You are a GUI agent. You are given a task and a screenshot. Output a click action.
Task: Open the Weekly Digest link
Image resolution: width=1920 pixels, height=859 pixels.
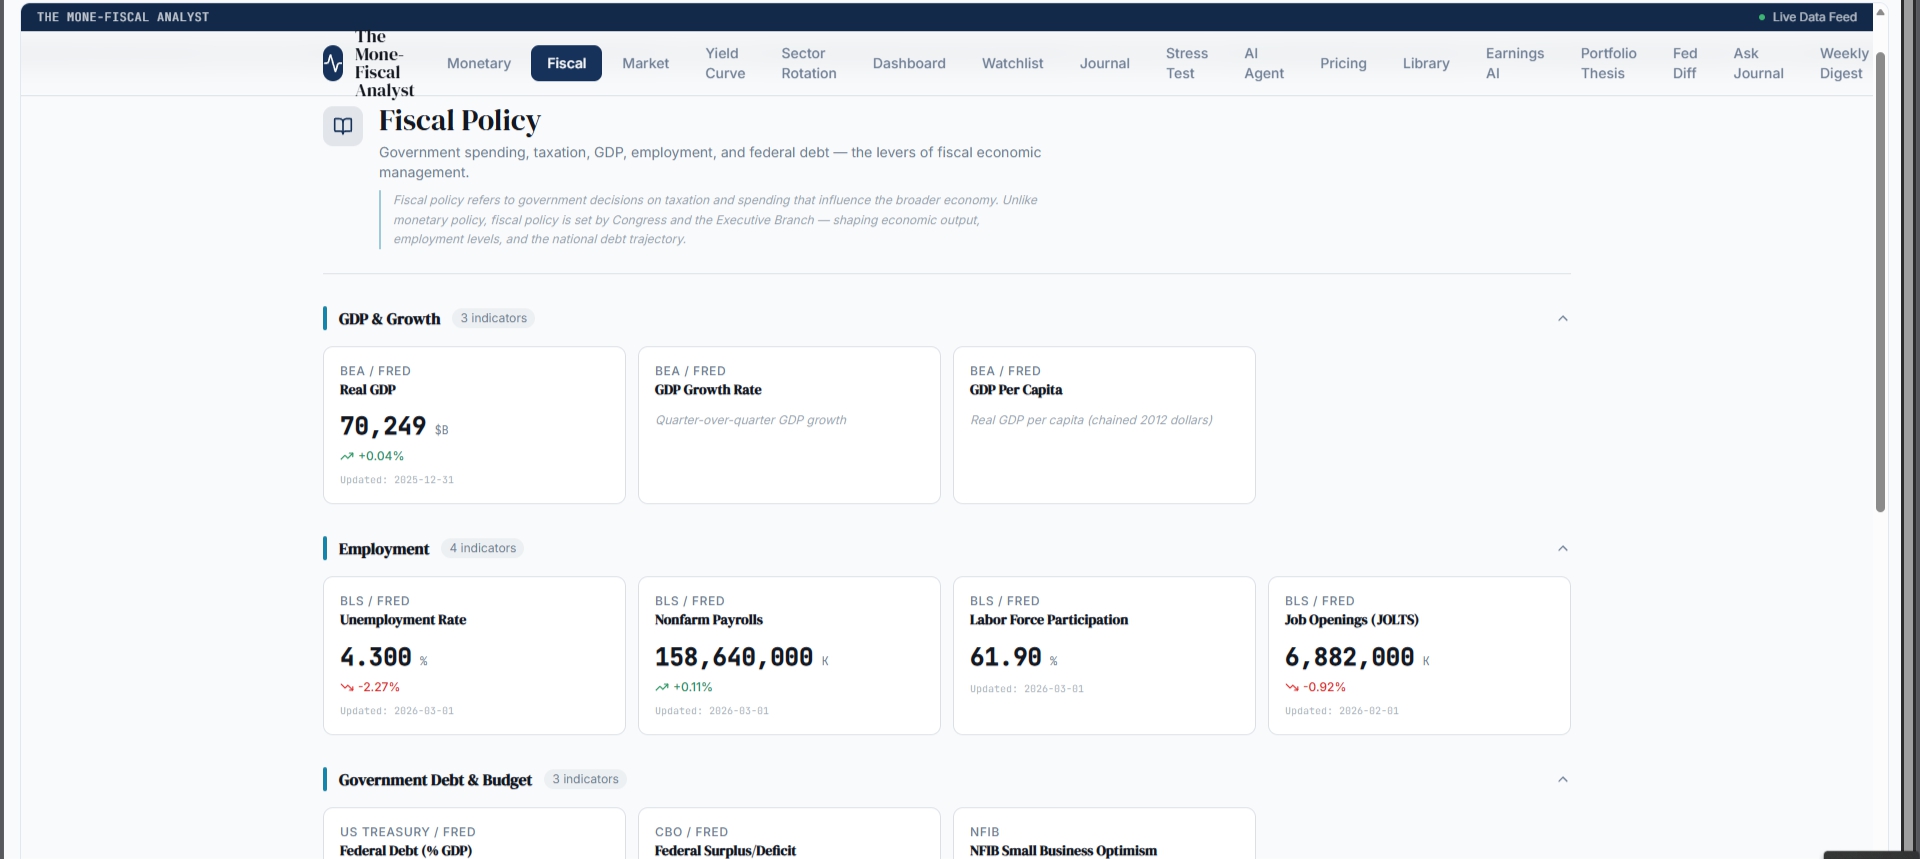point(1844,63)
